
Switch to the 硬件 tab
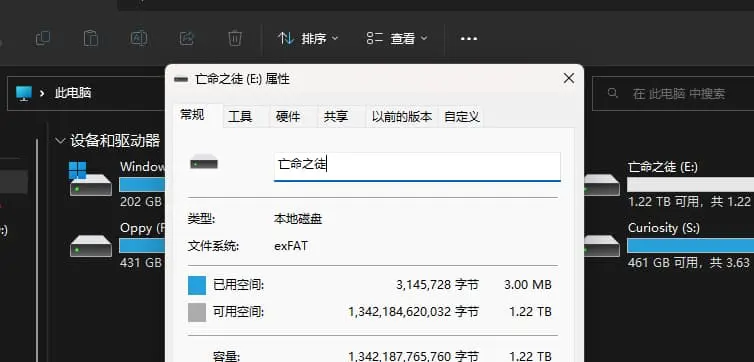pos(288,117)
